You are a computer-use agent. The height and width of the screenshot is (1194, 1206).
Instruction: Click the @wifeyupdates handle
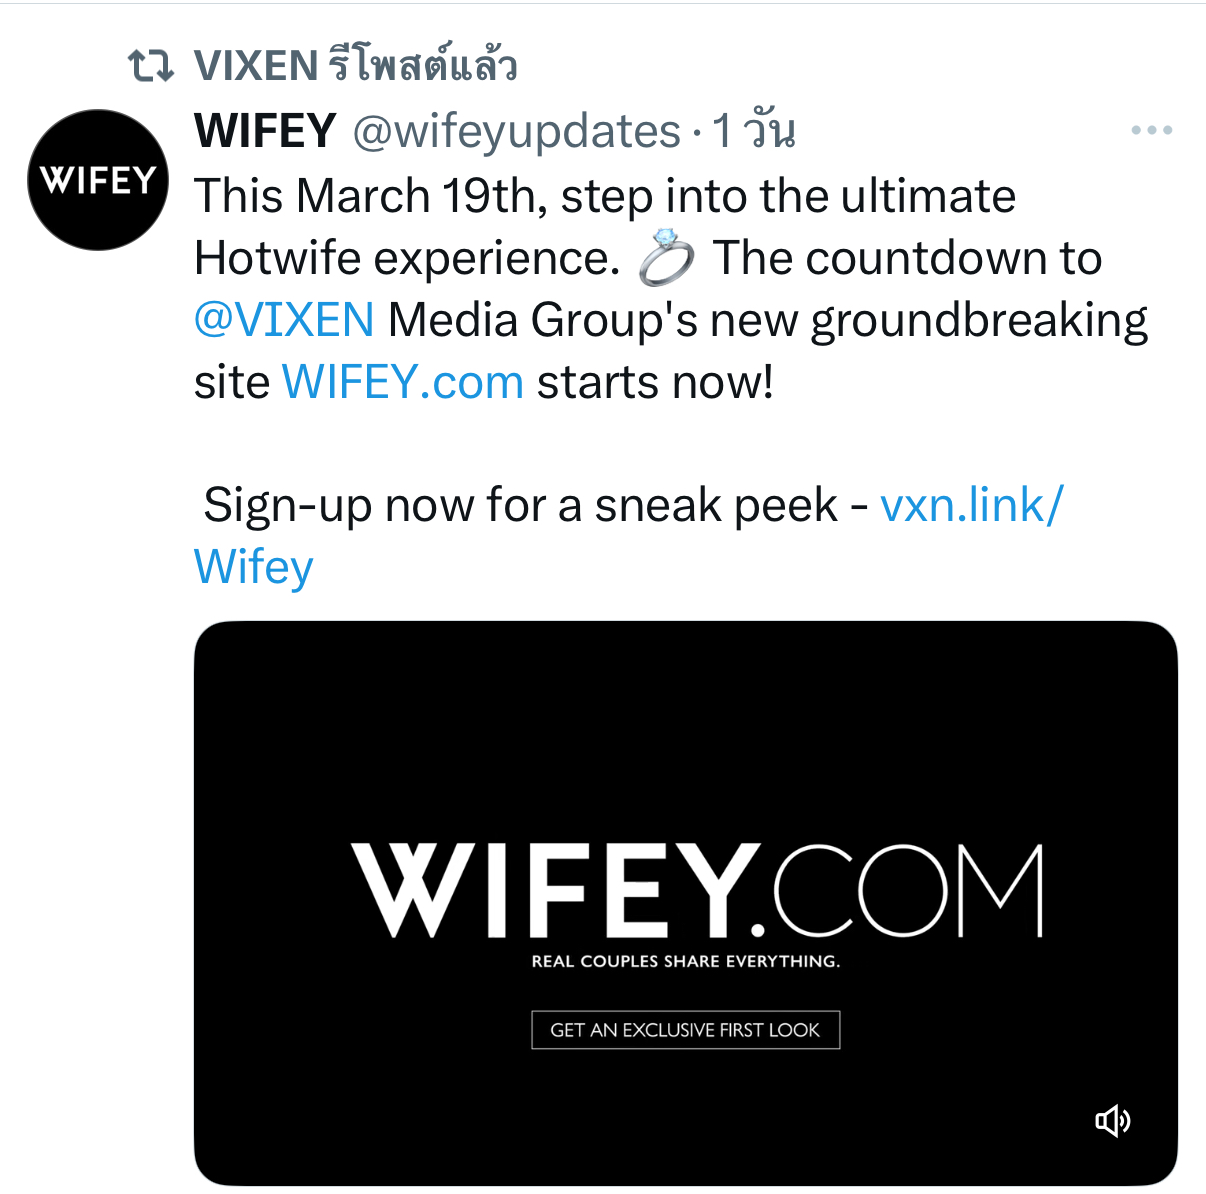point(517,132)
